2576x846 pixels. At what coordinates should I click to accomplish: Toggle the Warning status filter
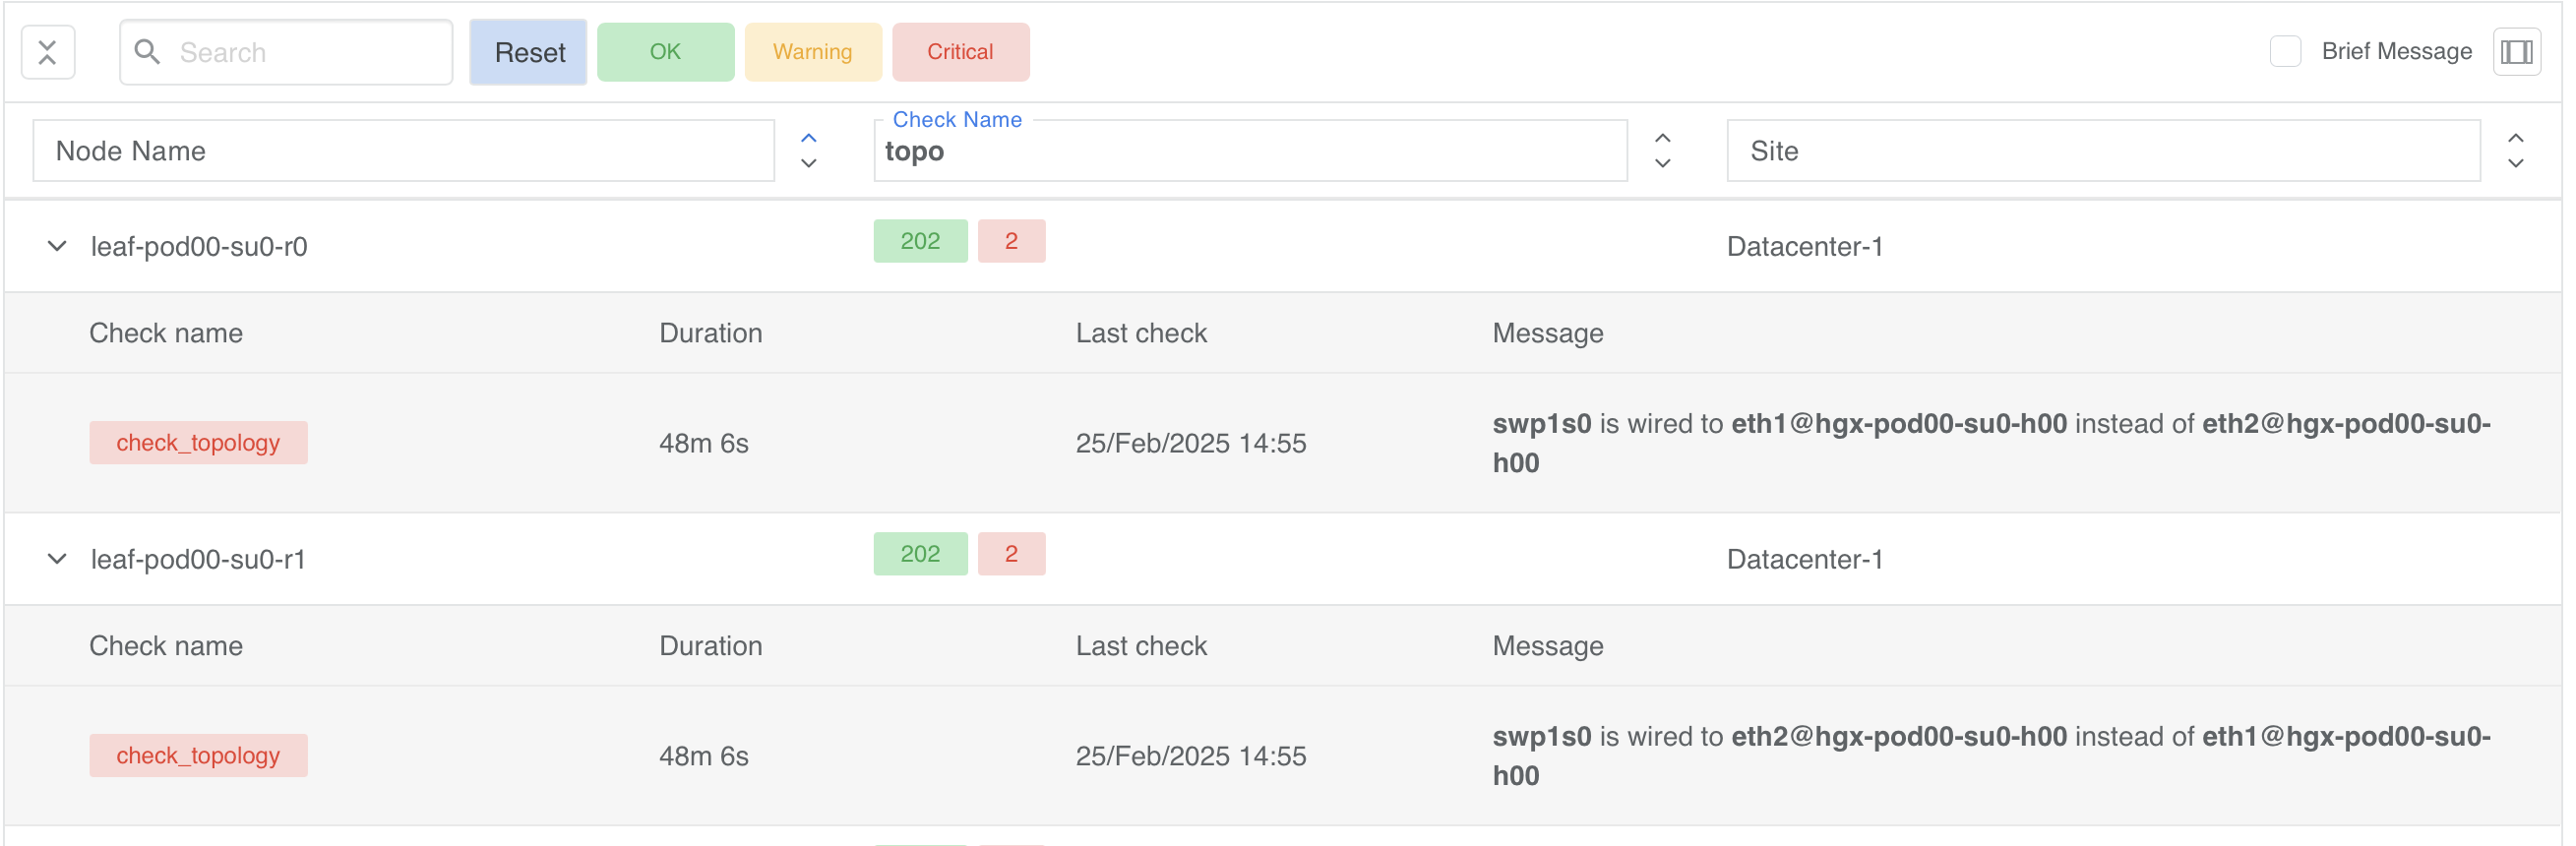tap(812, 52)
